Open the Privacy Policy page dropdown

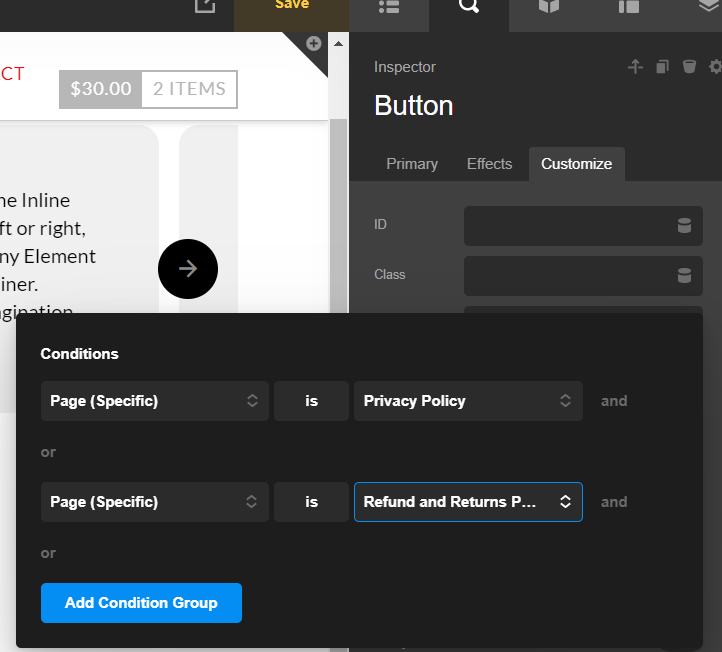point(467,401)
